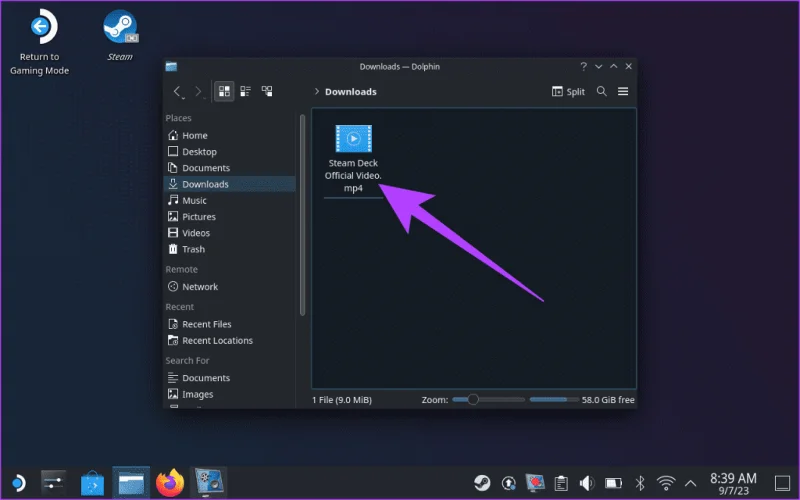
Task: Click the sidebar vertical scrollbar
Action: coord(303,214)
